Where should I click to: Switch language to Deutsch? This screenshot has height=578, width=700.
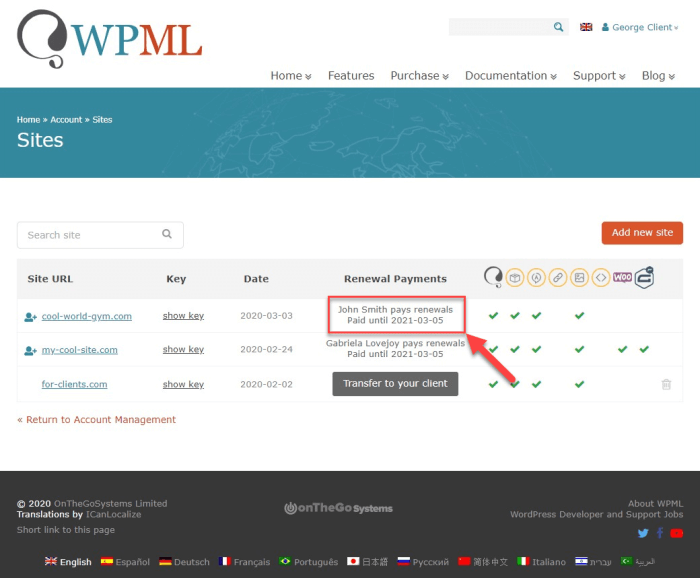(x=184, y=561)
